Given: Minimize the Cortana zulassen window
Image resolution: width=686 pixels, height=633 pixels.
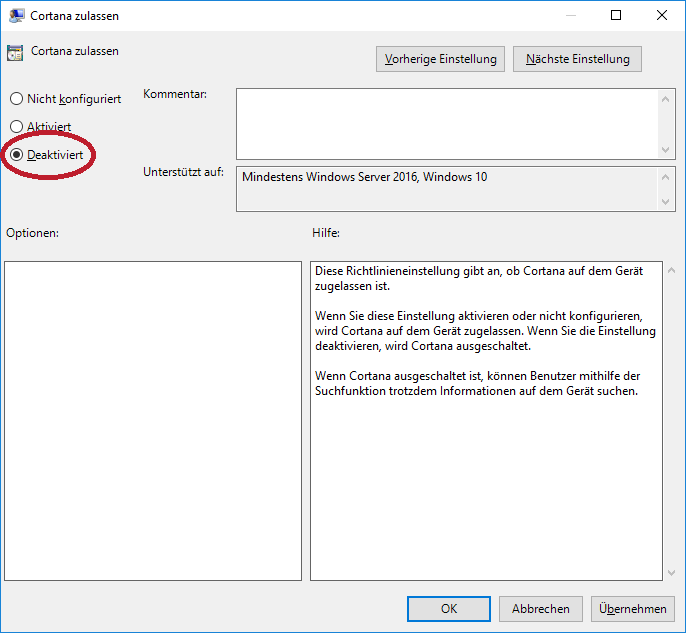Looking at the screenshot, I should coord(570,15).
